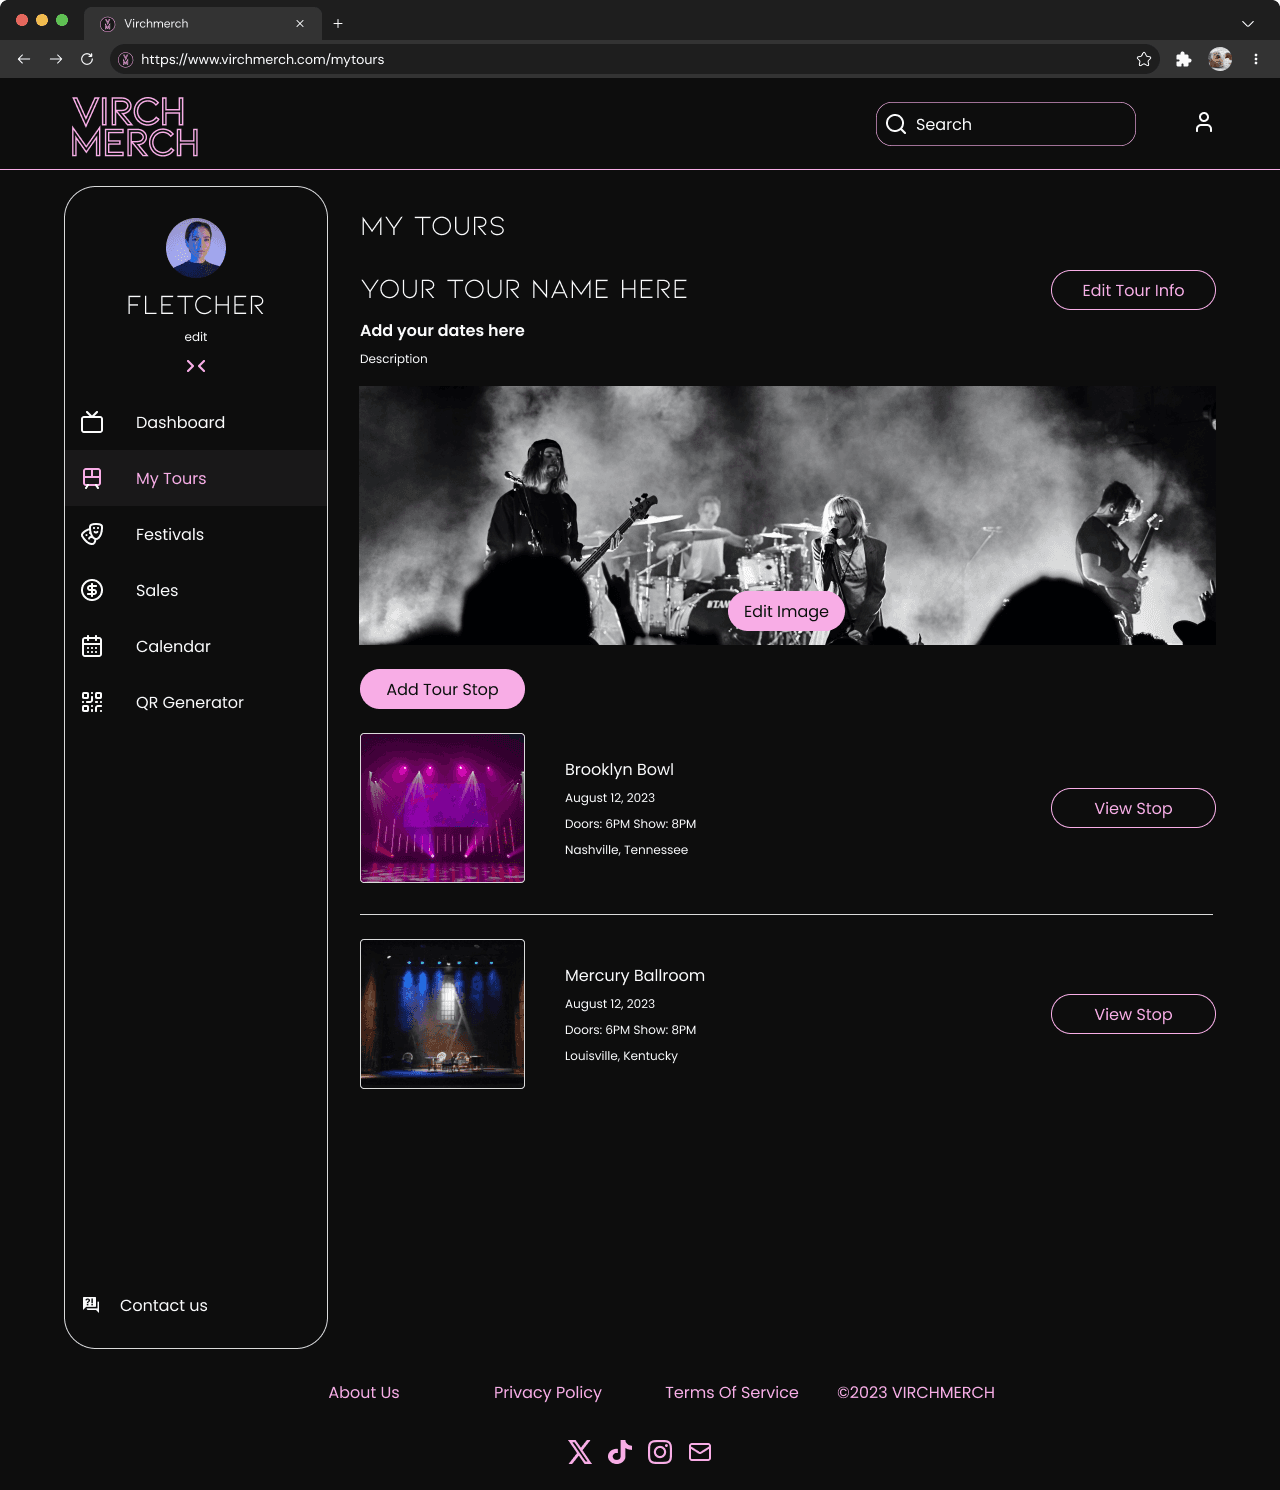The width and height of the screenshot is (1280, 1490).
Task: Click the ©2023 VIRCHMERCH footer text
Action: coord(916,1392)
